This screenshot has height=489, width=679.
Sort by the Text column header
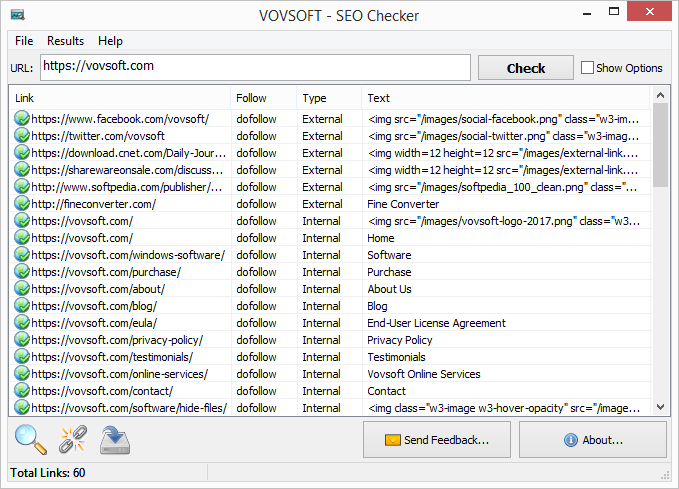click(506, 98)
